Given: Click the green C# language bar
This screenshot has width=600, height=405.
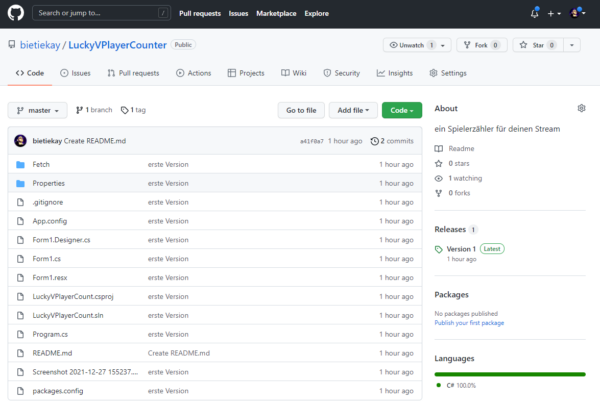Looking at the screenshot, I should (510, 374).
